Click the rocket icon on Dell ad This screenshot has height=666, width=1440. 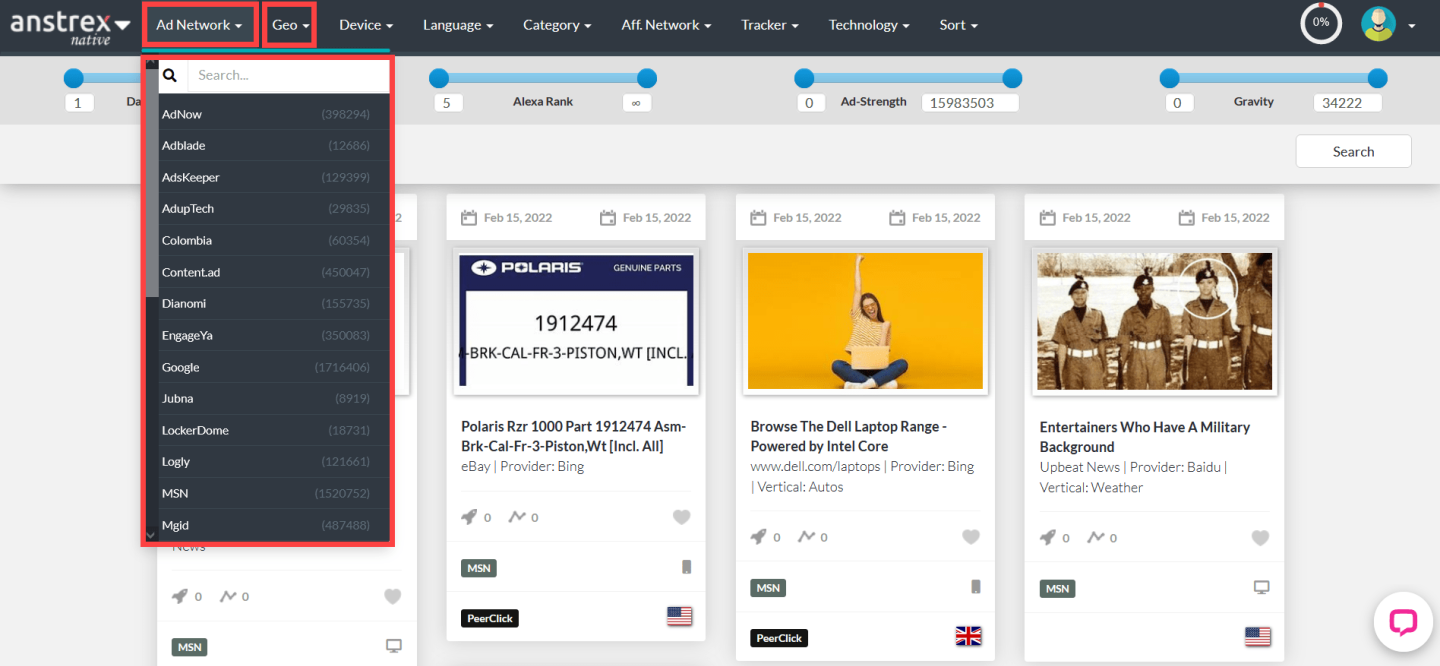point(760,537)
